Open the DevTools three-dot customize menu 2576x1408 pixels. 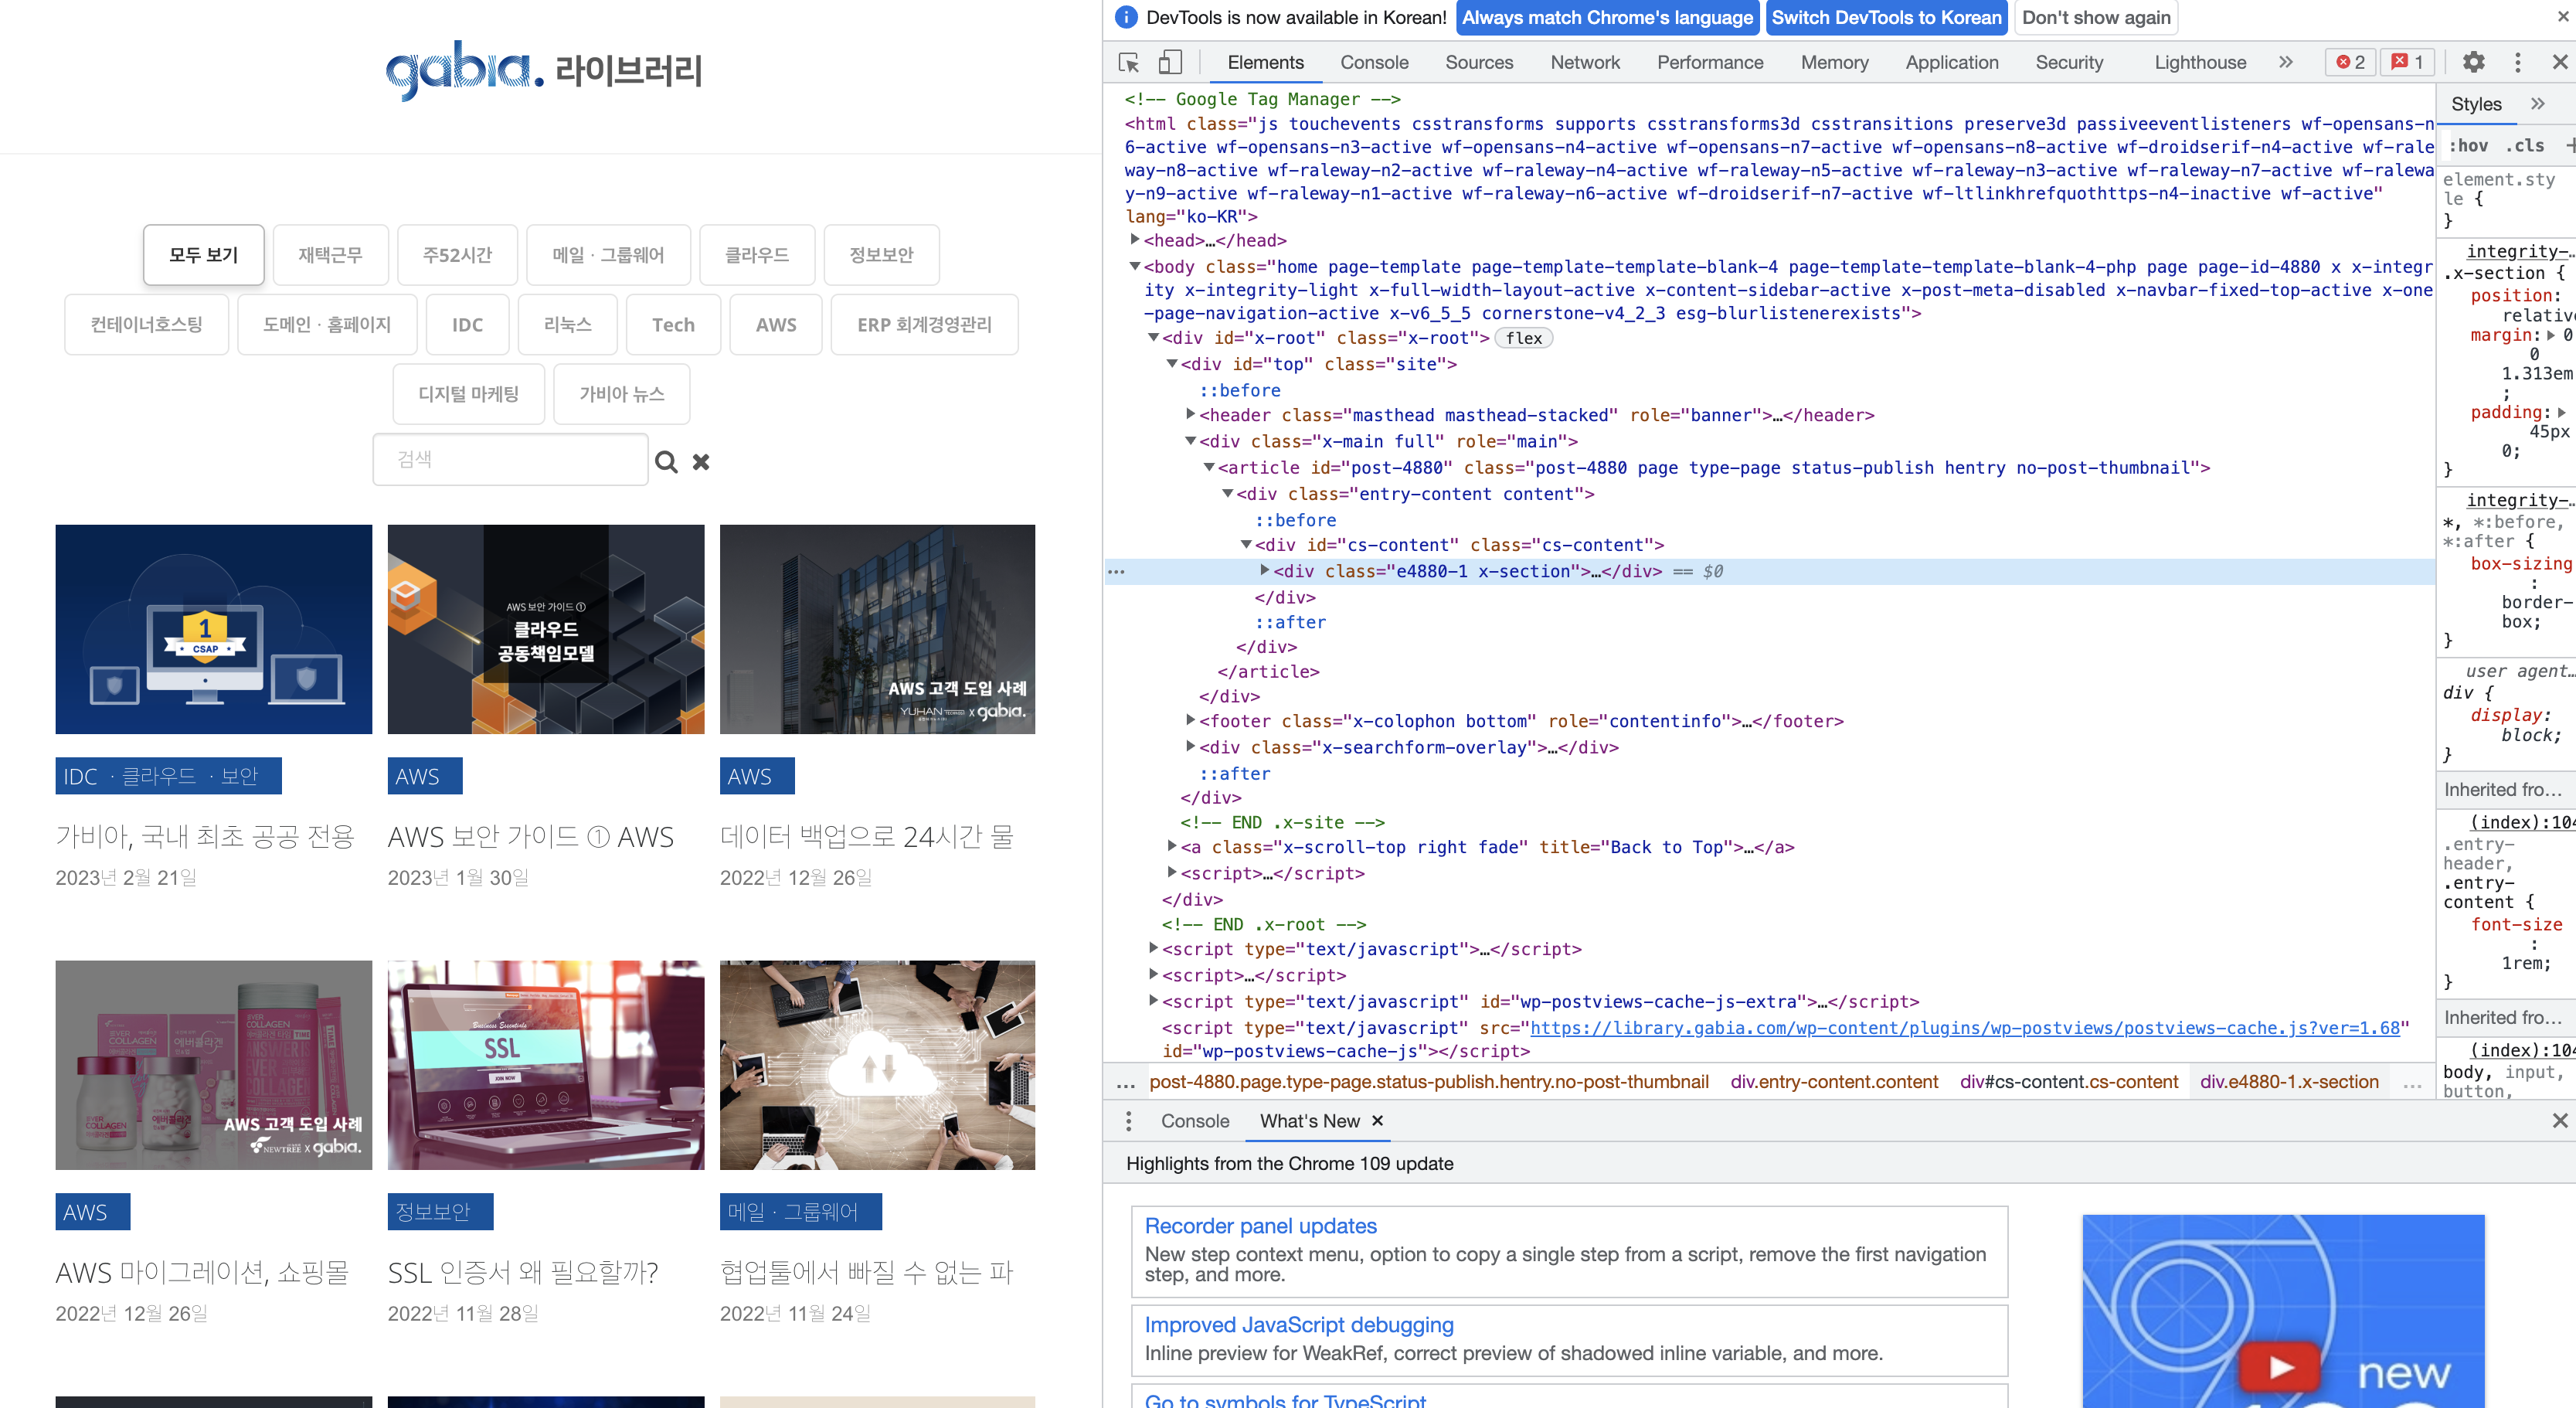click(x=2517, y=63)
